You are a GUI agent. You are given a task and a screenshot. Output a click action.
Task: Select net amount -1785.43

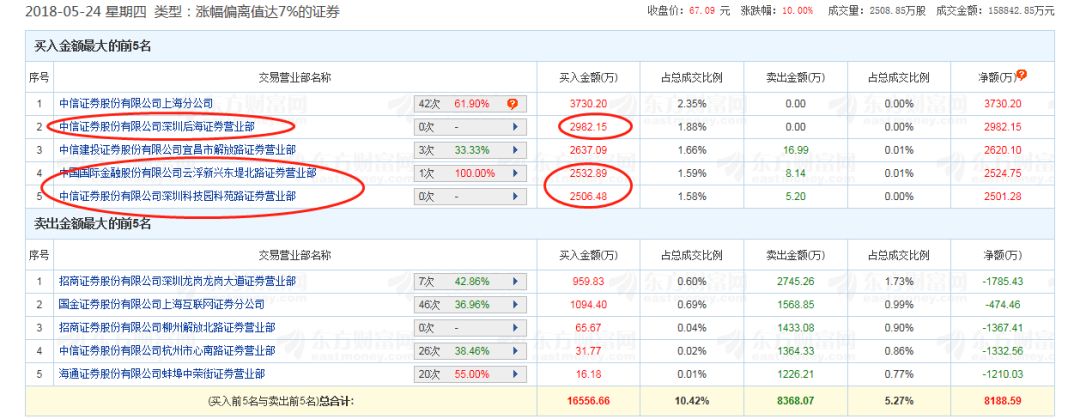coord(1002,281)
